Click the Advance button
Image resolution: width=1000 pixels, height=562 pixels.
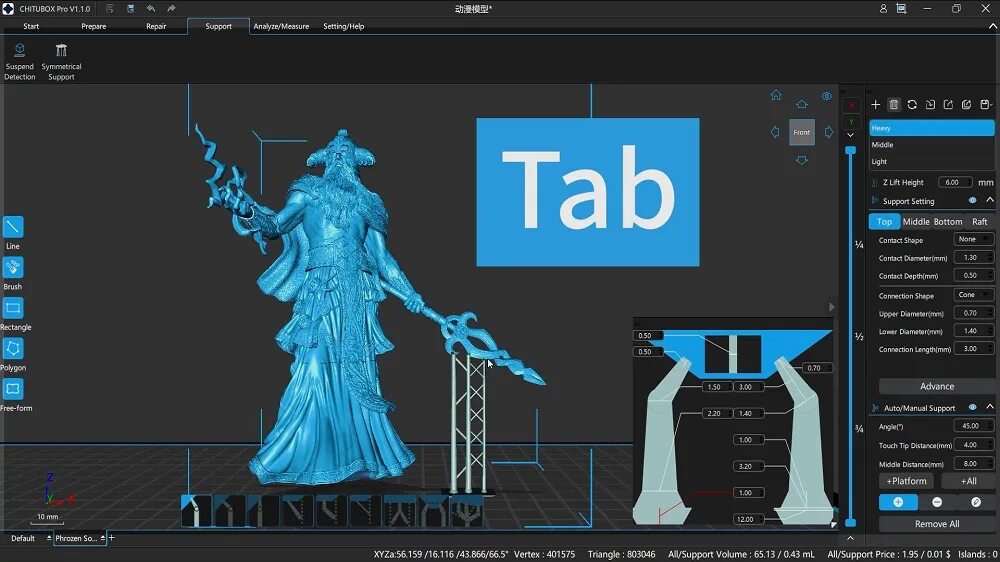(937, 386)
